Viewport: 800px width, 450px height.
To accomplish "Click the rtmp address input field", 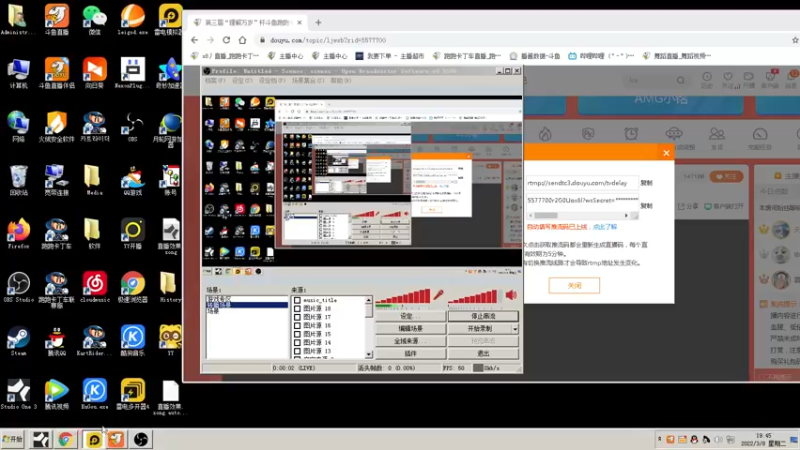I will 582,183.
